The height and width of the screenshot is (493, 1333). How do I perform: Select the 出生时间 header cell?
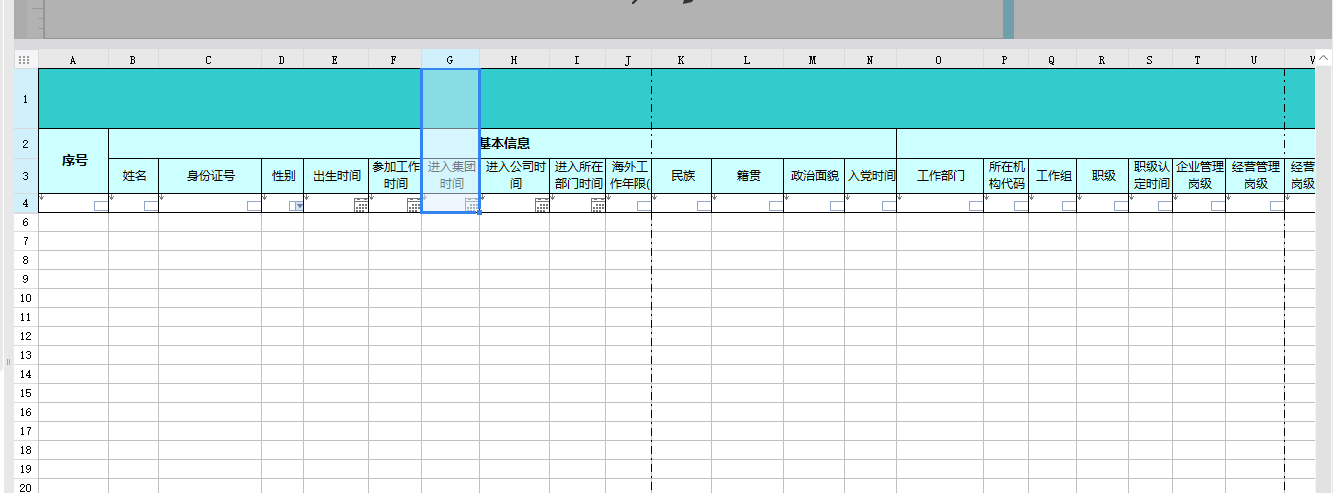336,175
